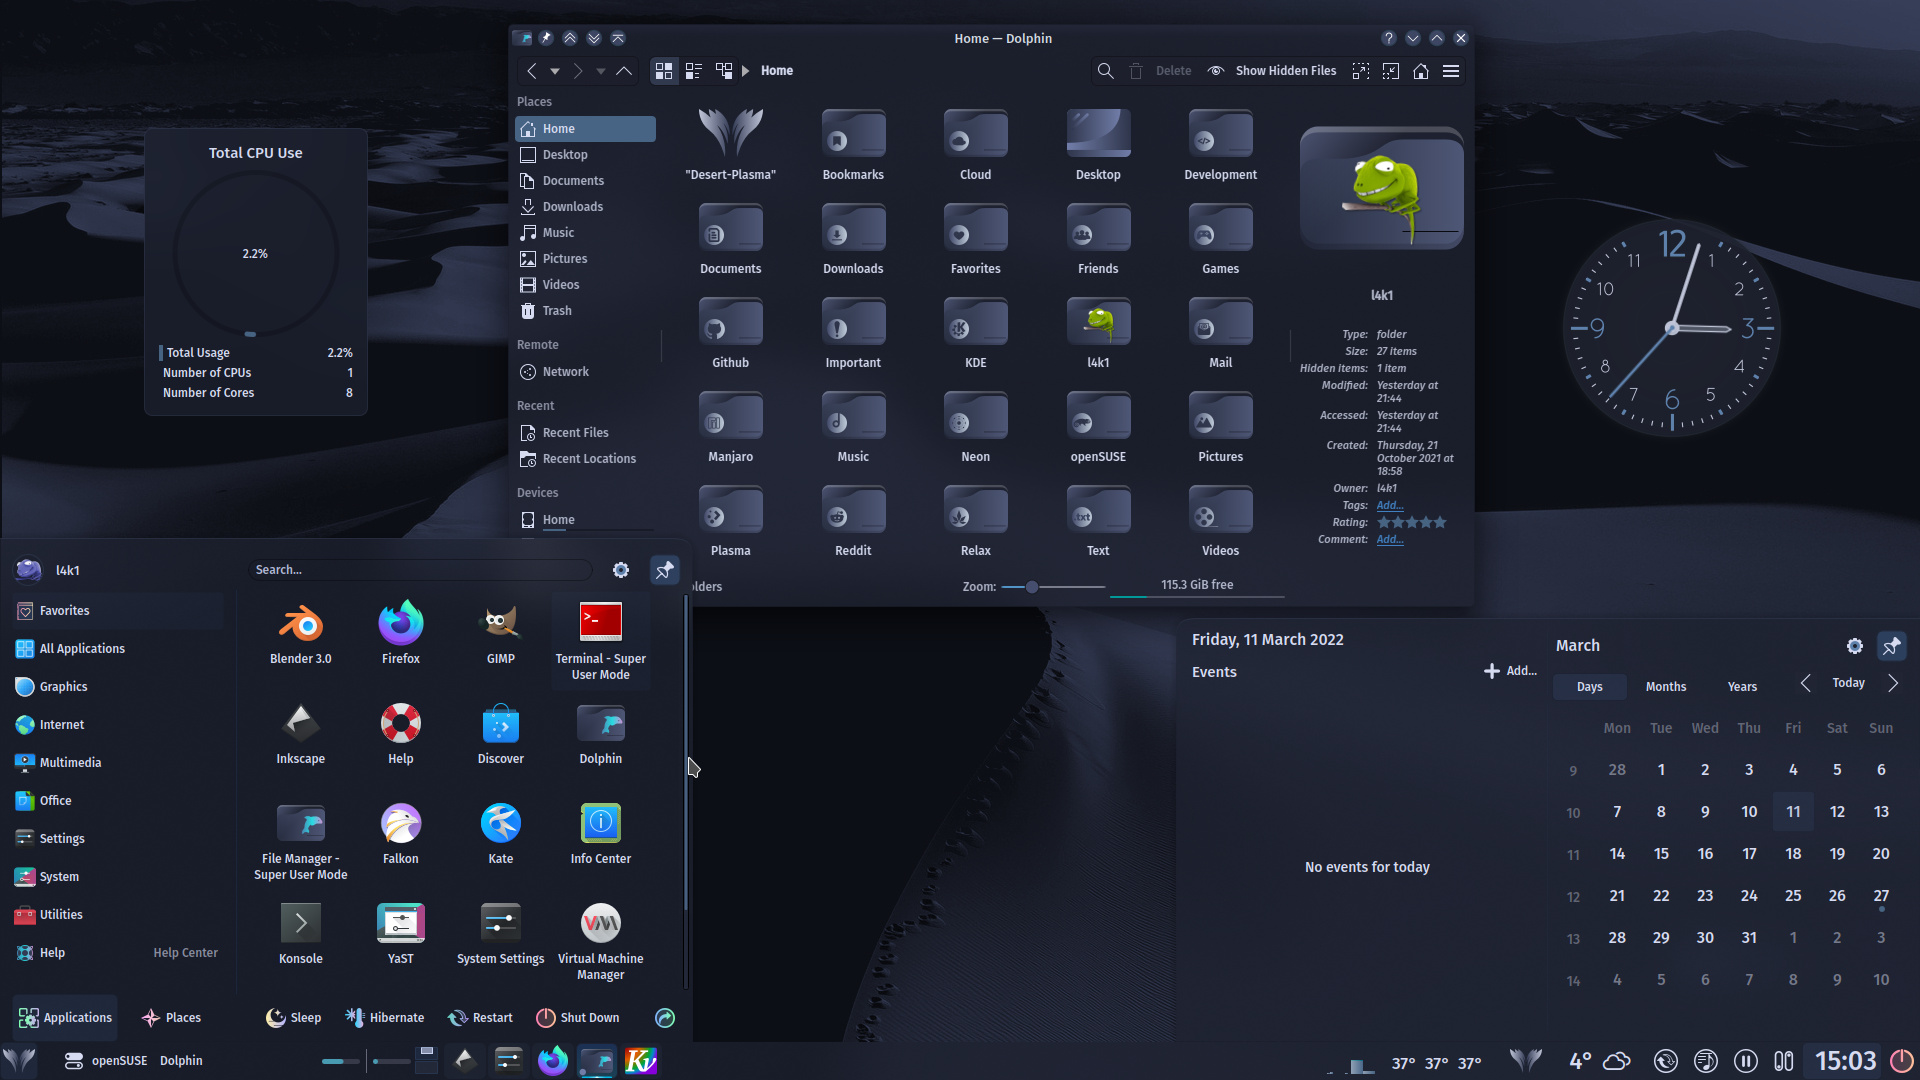Screen dimensions: 1920x1080
Task: Launch Kate text editor
Action: pos(500,834)
